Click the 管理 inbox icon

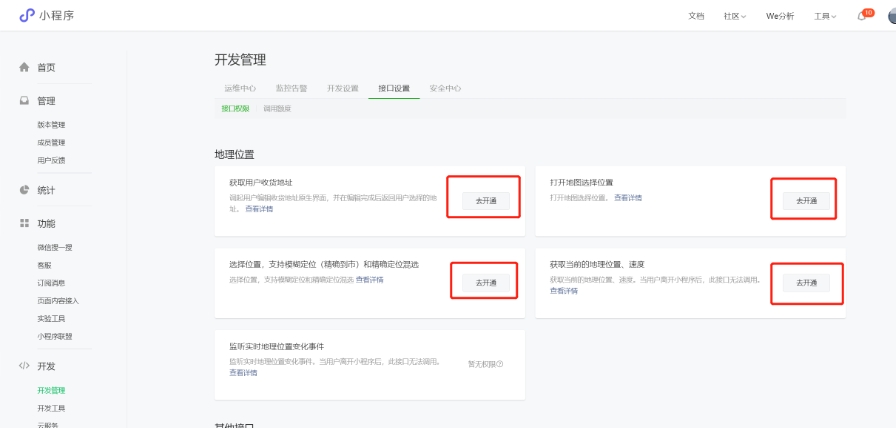pyautogui.click(x=24, y=101)
